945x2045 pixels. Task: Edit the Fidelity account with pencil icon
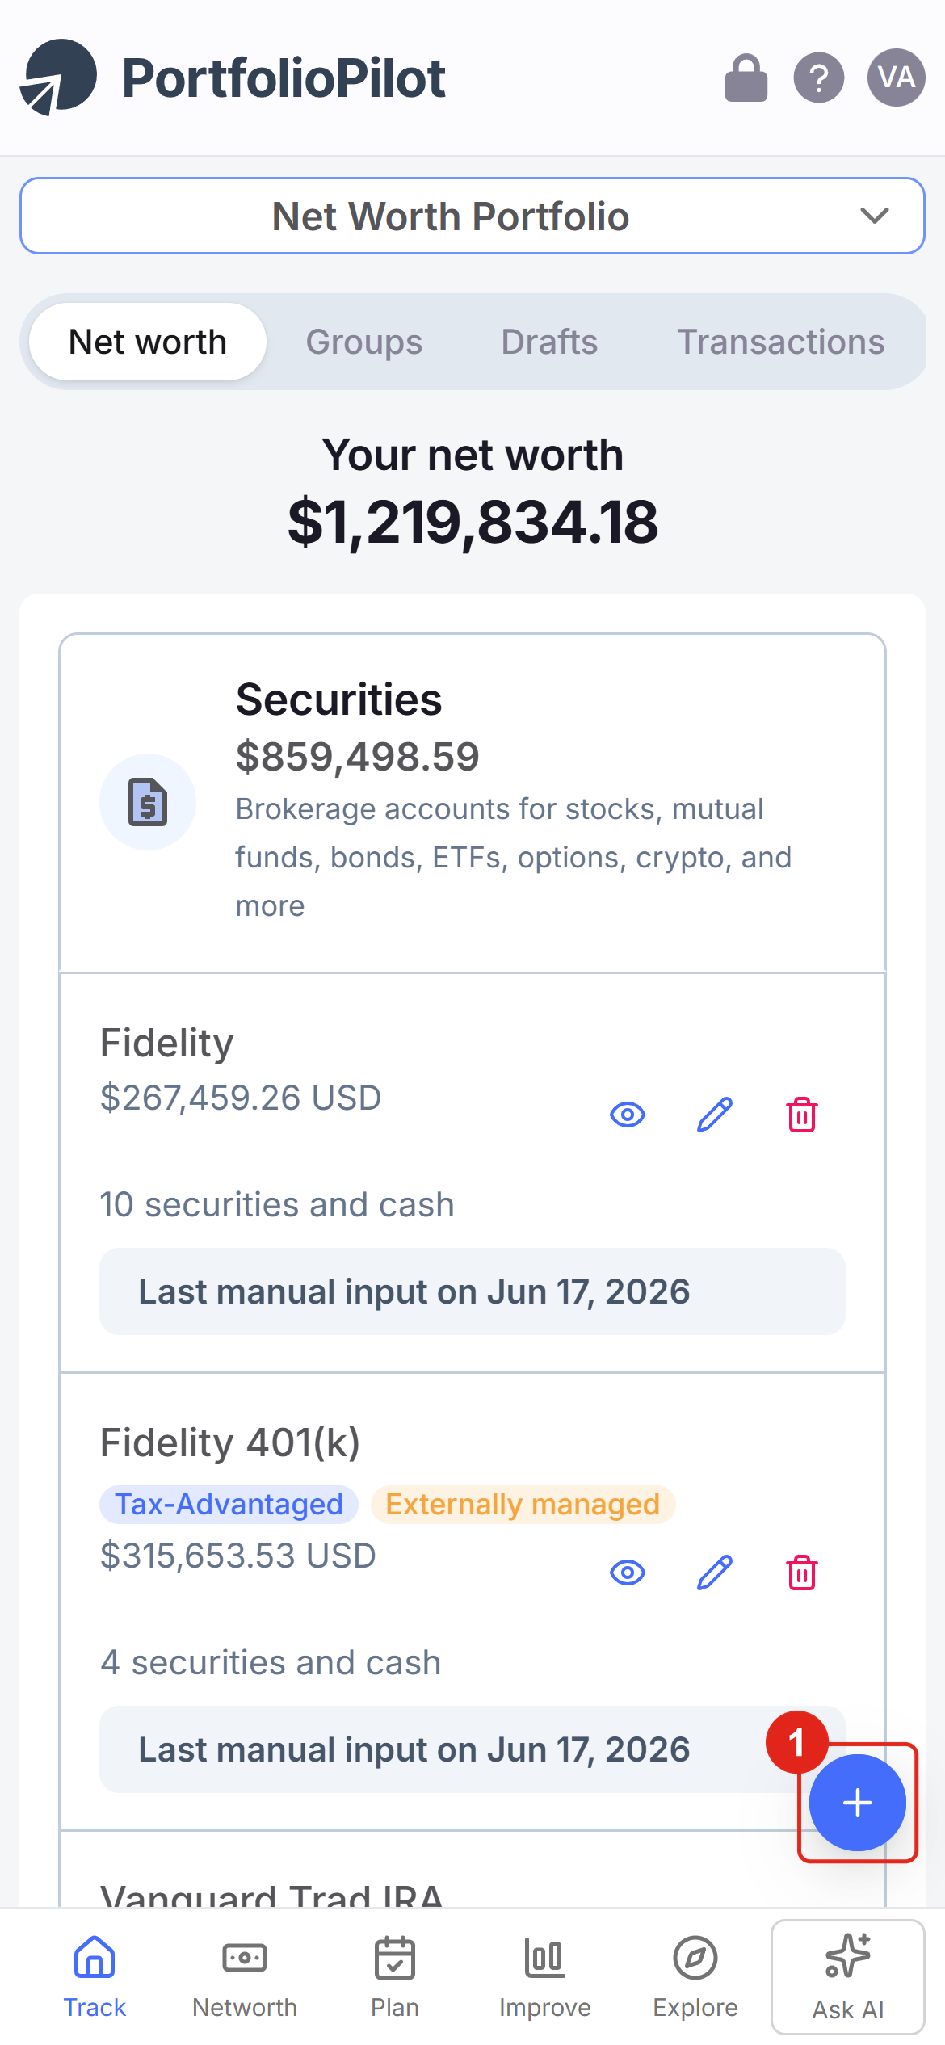click(715, 1114)
